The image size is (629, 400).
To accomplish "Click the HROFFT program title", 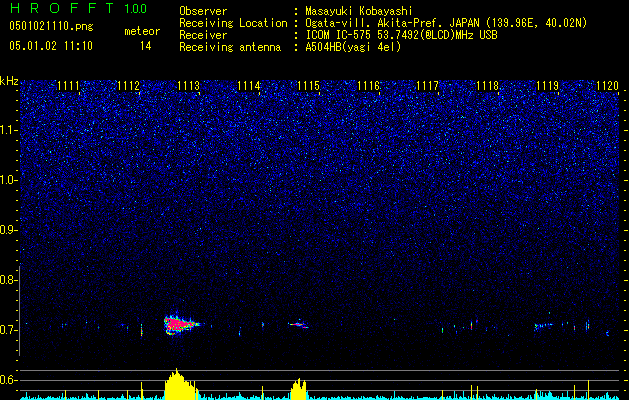I will [63, 8].
